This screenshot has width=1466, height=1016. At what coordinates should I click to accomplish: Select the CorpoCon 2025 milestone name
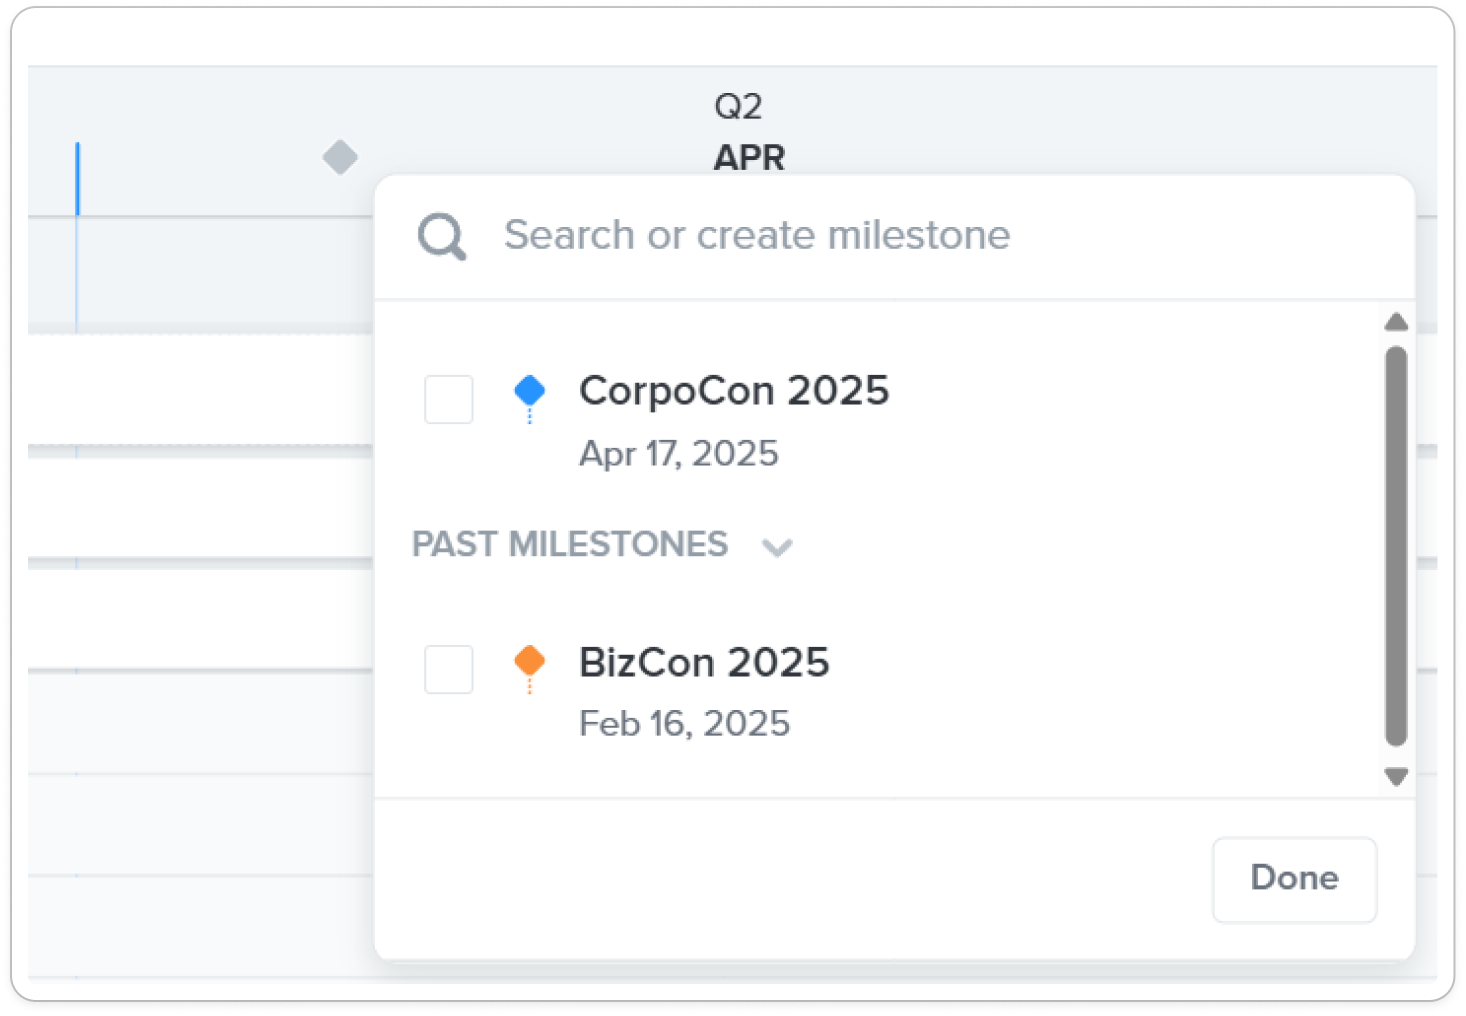click(x=734, y=390)
